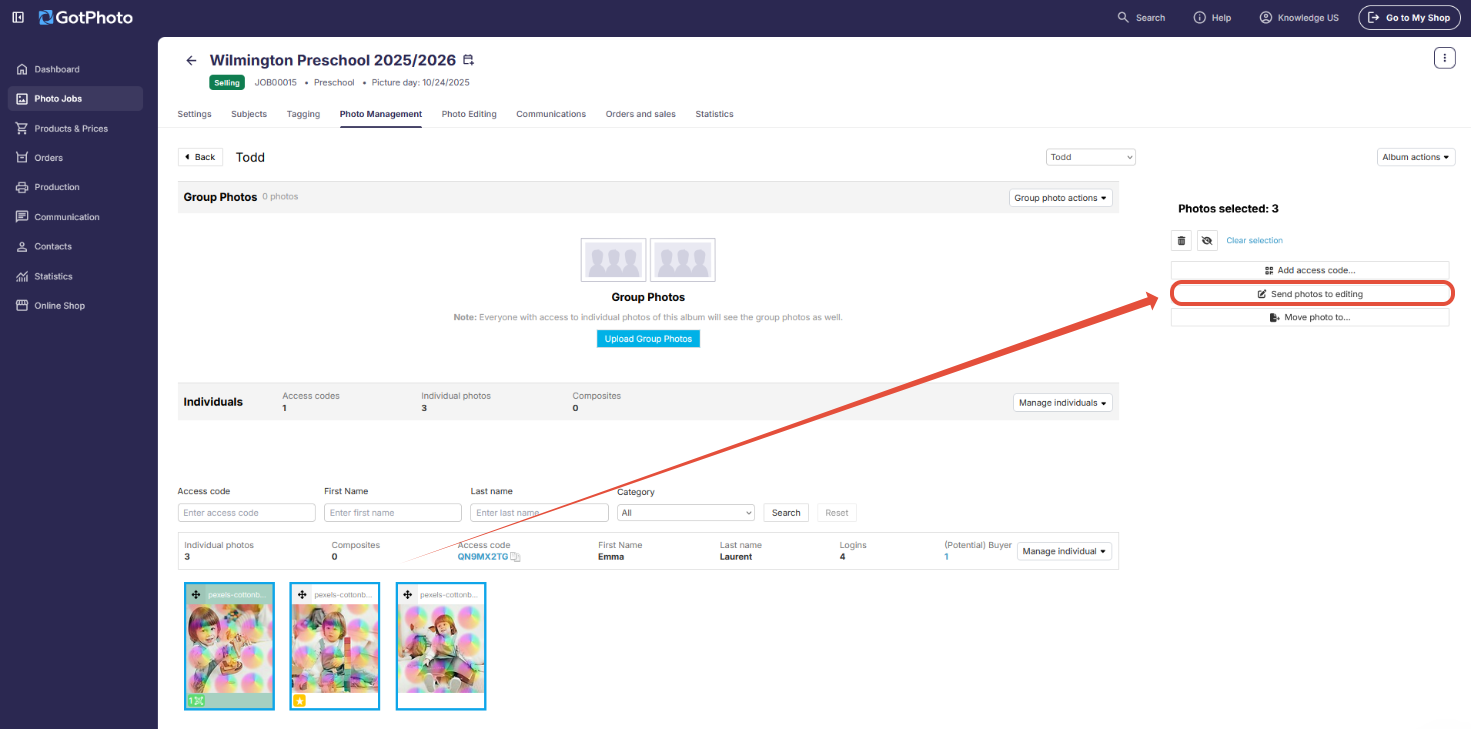
Task: Go back using the arrow beside the job title
Action: (191, 61)
